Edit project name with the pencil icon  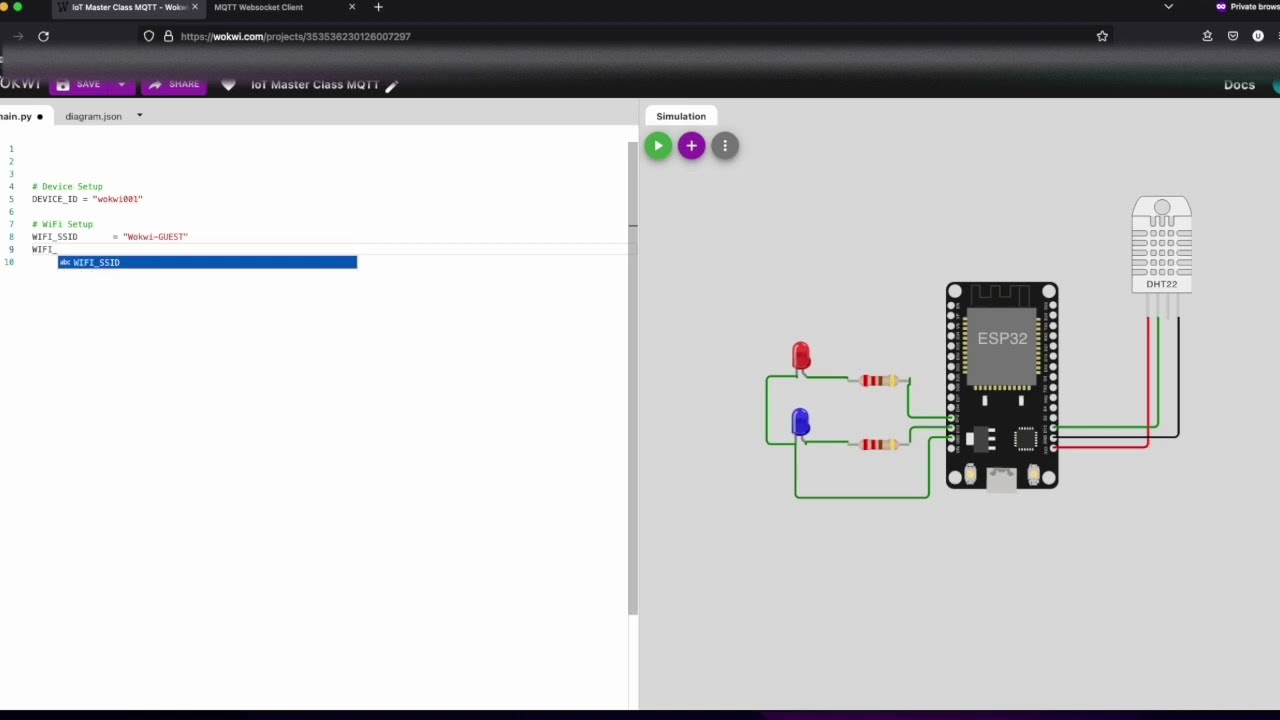click(391, 86)
